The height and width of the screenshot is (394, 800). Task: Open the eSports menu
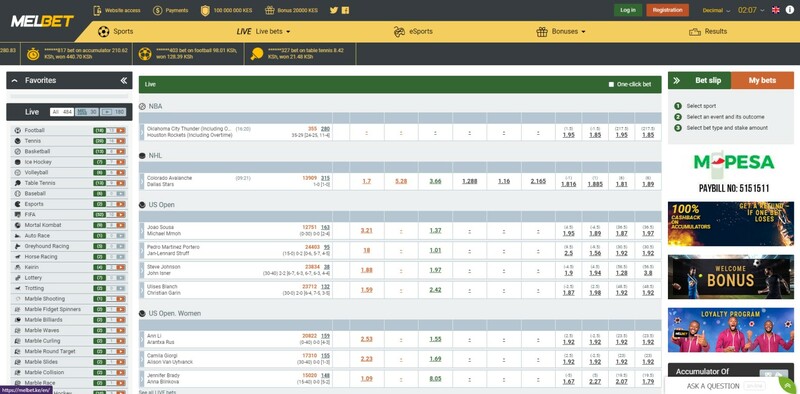coord(413,32)
